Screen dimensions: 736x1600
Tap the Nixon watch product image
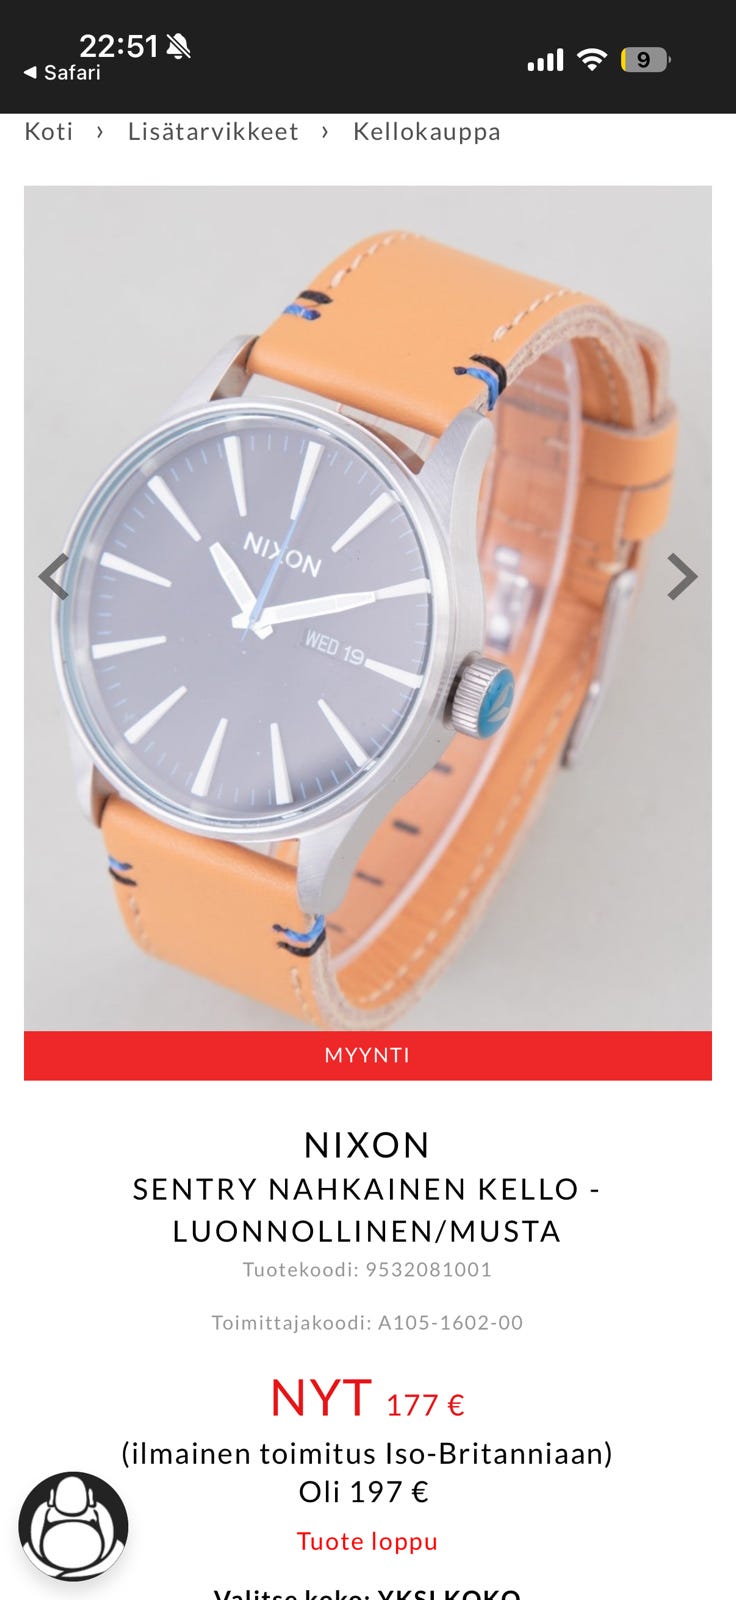click(368, 608)
